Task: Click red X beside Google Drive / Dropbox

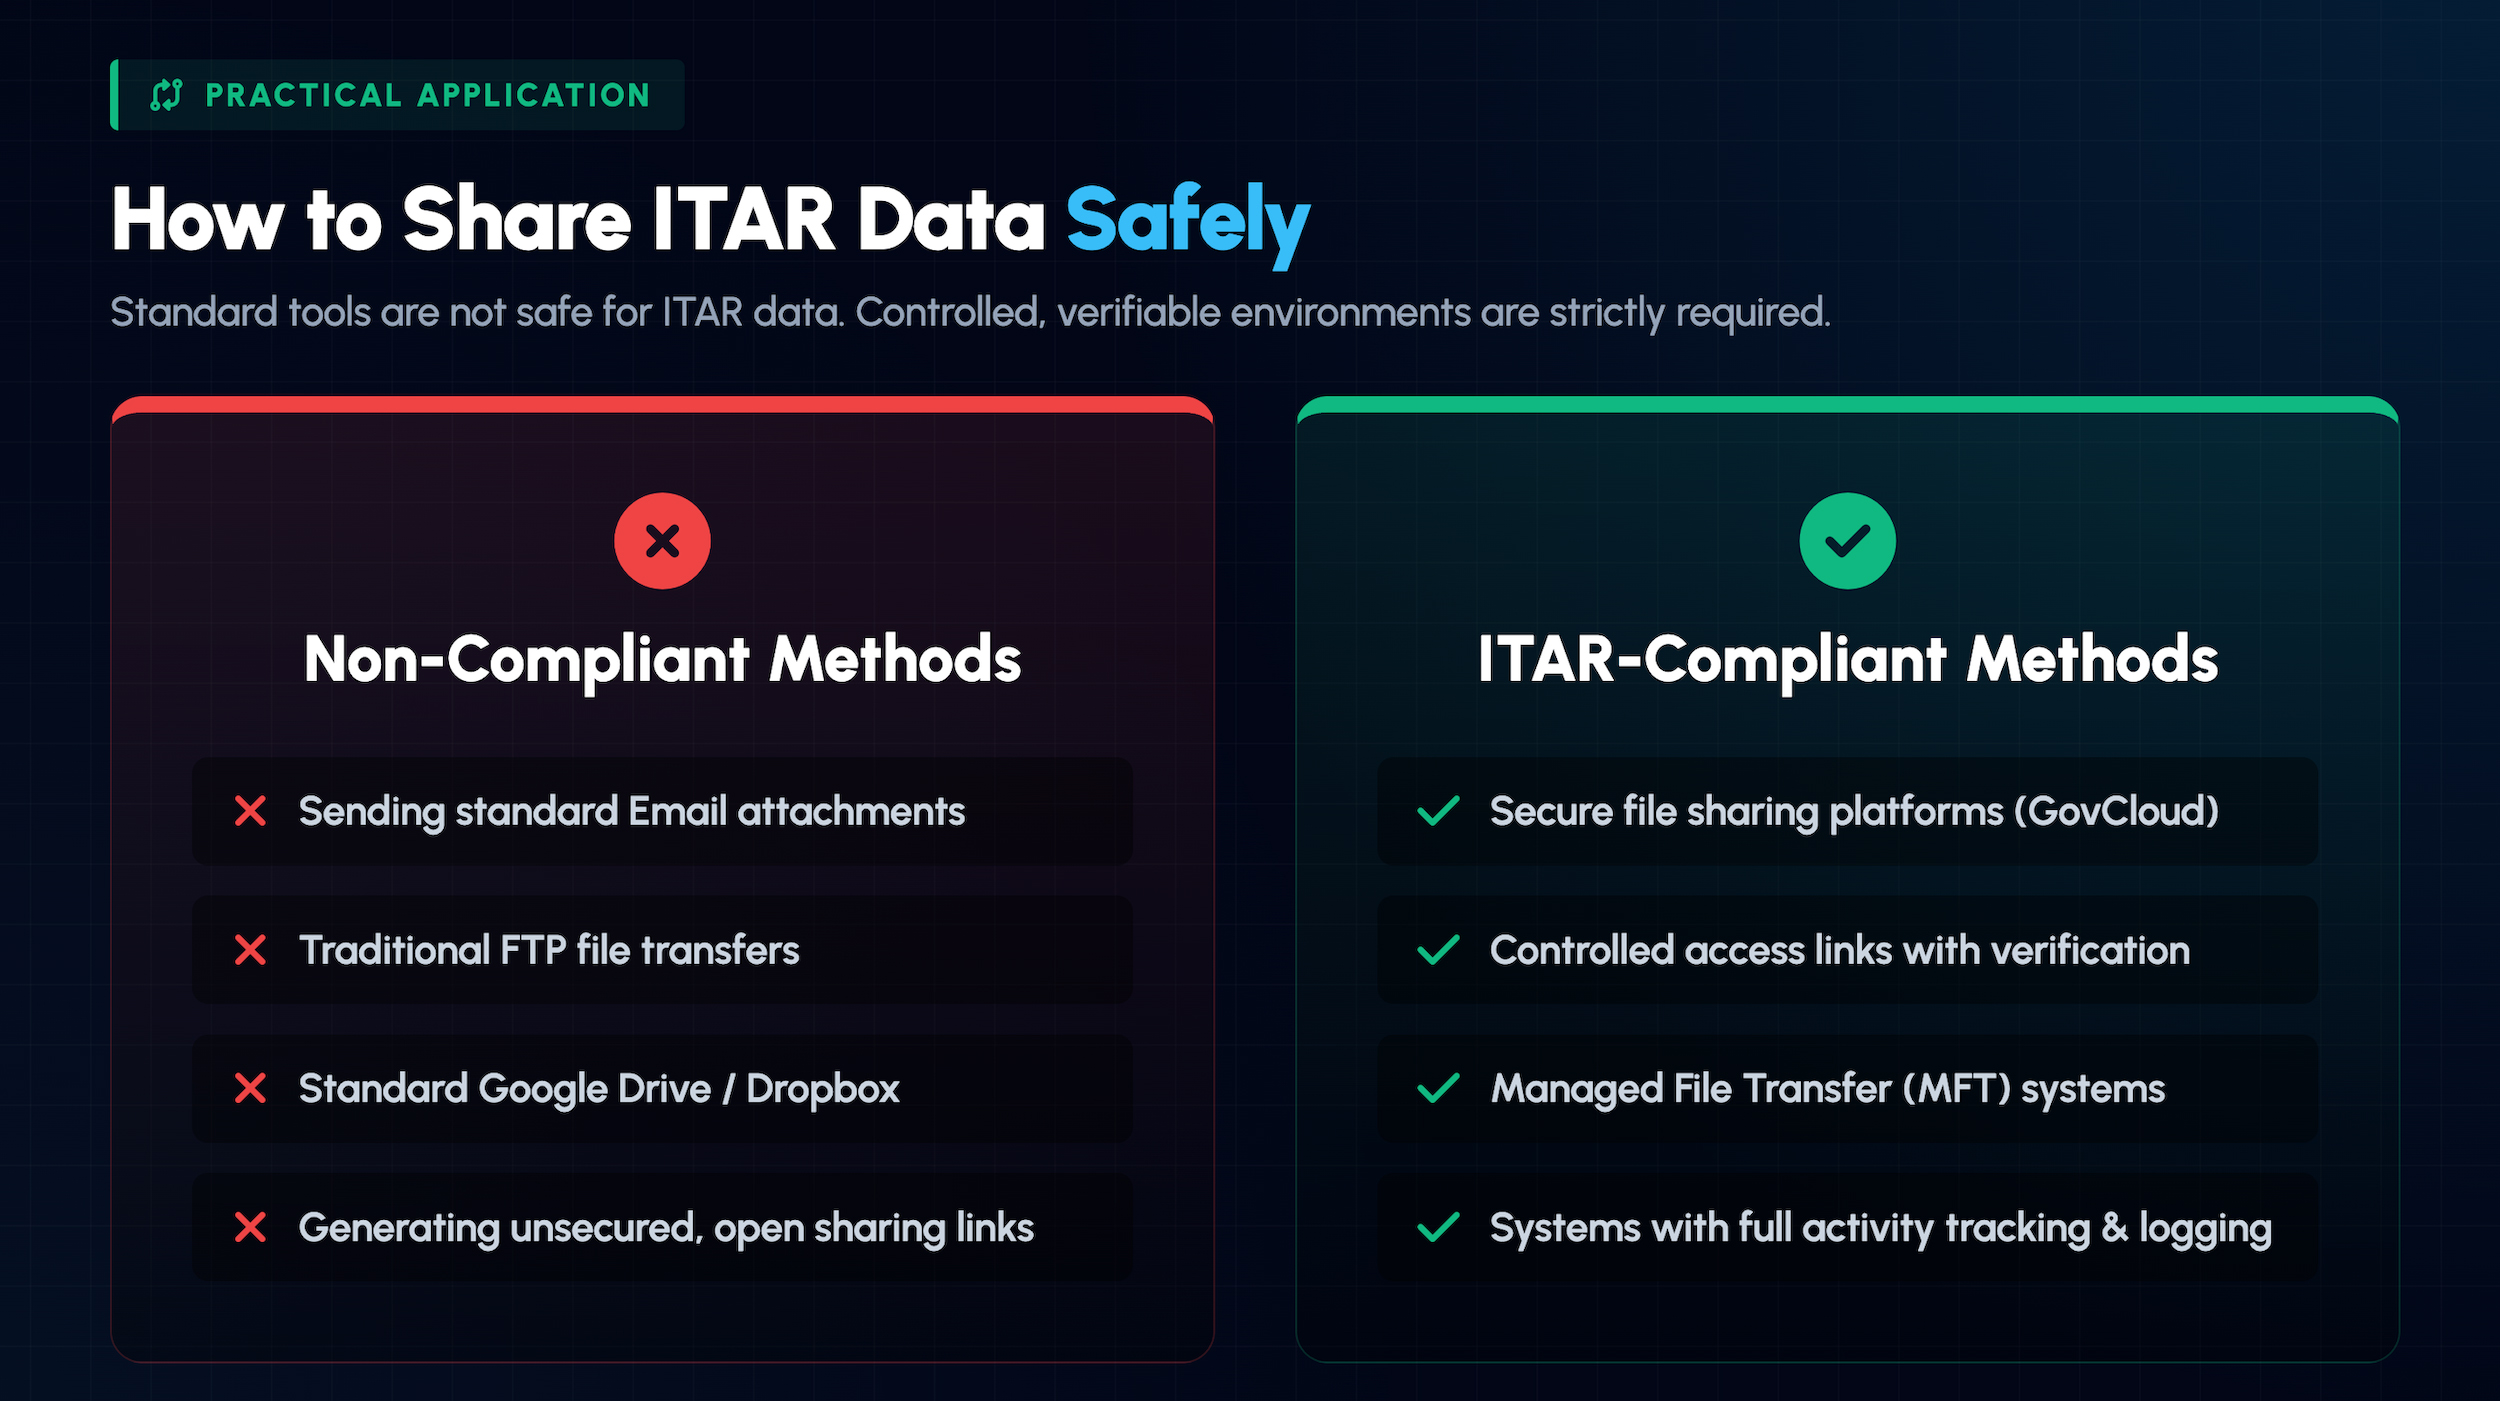Action: 250,1088
